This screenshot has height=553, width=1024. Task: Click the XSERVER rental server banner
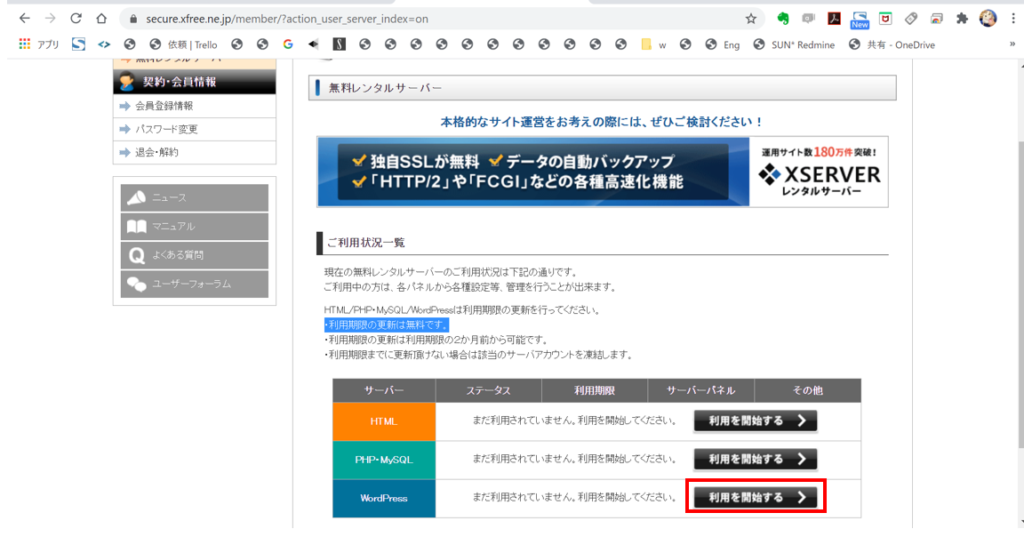pyautogui.click(x=602, y=172)
